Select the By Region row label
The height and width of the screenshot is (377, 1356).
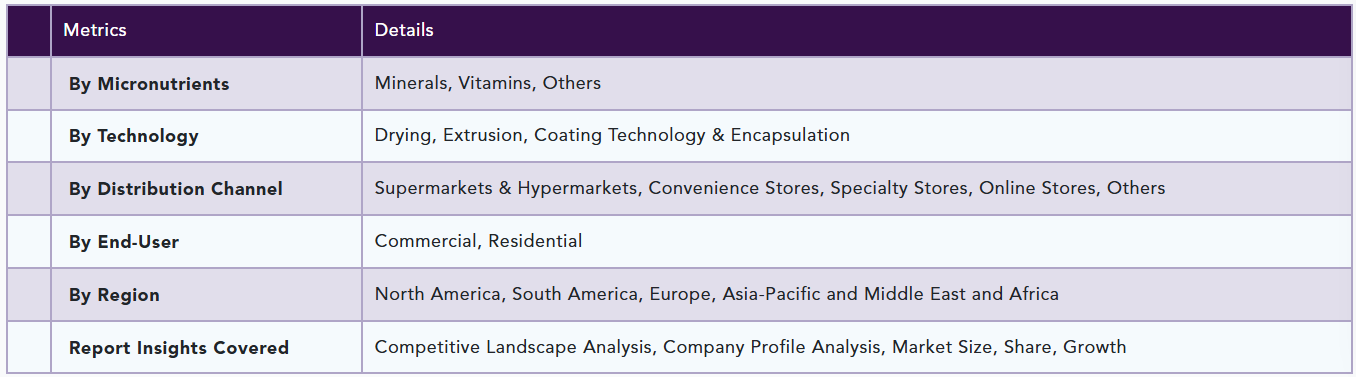(x=114, y=295)
